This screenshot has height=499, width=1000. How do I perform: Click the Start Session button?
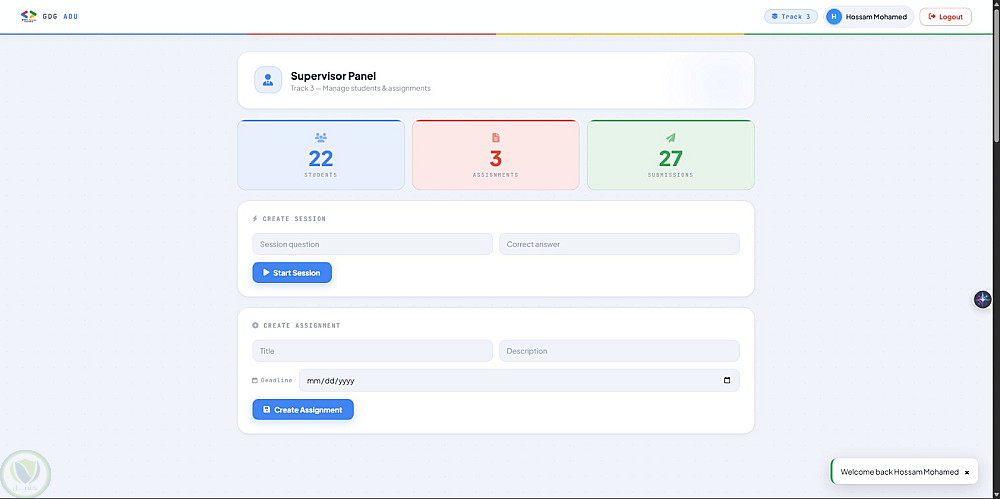[292, 272]
